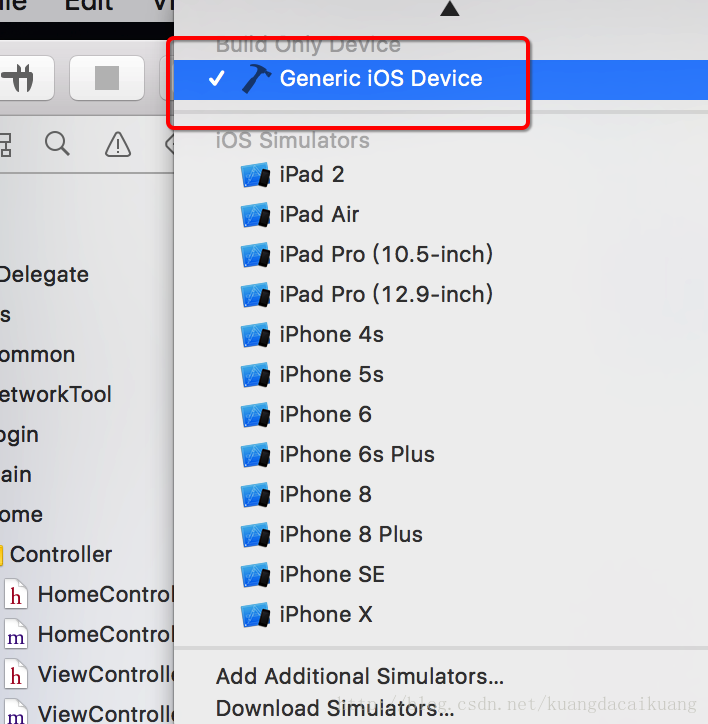Select the etworkTool group in navigator
The image size is (708, 724).
click(55, 395)
